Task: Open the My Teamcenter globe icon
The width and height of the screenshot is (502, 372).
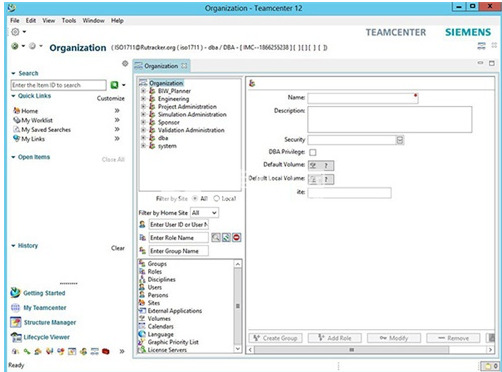Action: (x=15, y=307)
